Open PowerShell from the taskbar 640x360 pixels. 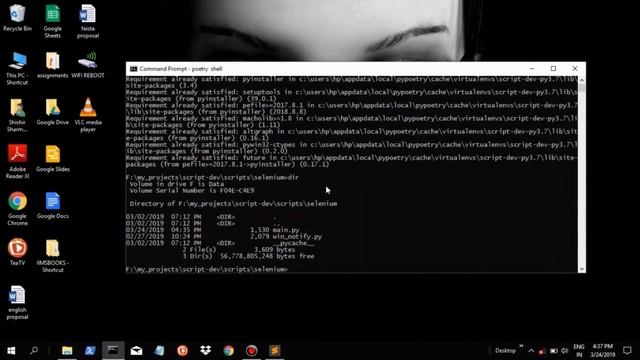pos(90,350)
